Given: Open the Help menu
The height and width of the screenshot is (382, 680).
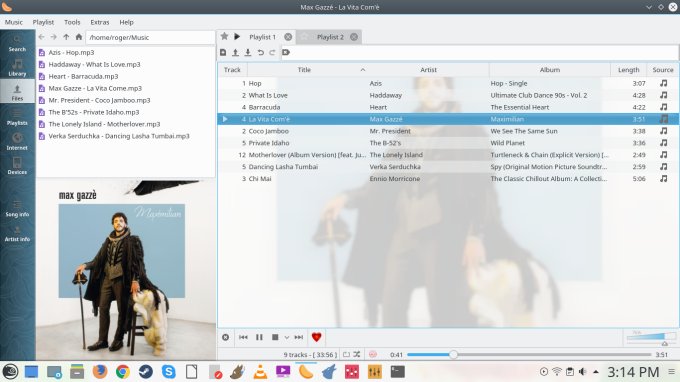Looking at the screenshot, I should [126, 22].
